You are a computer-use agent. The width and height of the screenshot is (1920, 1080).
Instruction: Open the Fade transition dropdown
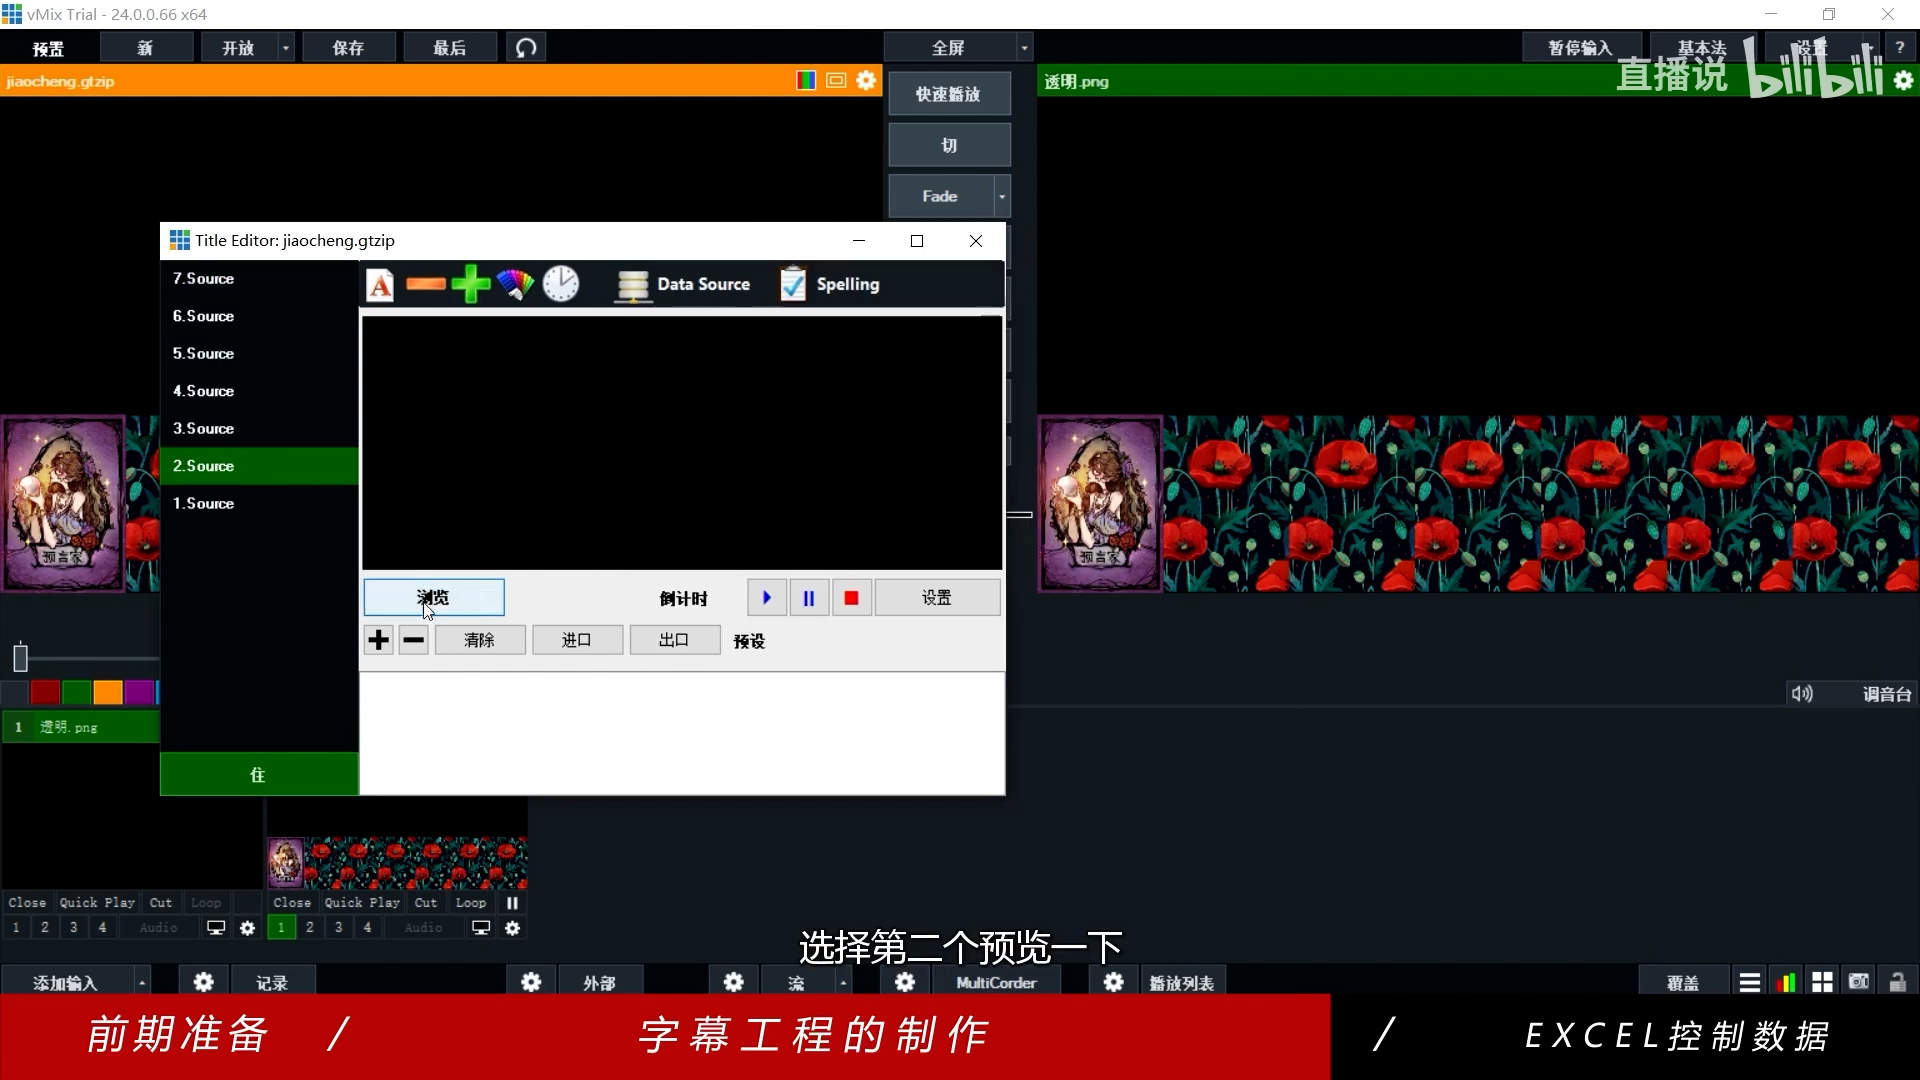[1003, 196]
